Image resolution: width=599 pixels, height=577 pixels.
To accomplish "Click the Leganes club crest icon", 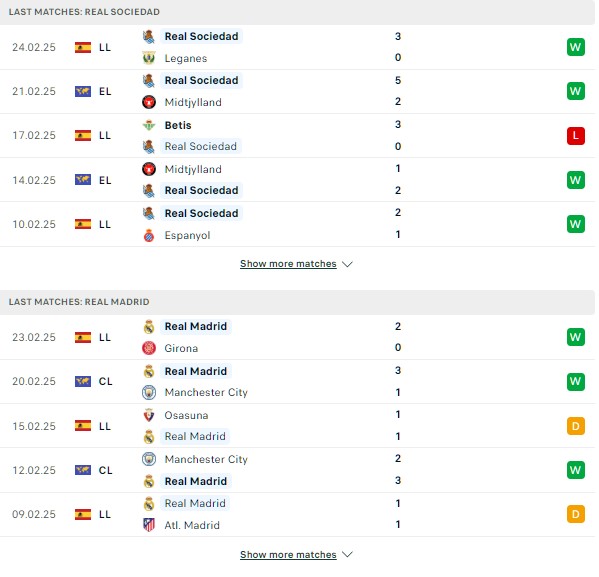I will pyautogui.click(x=149, y=58).
